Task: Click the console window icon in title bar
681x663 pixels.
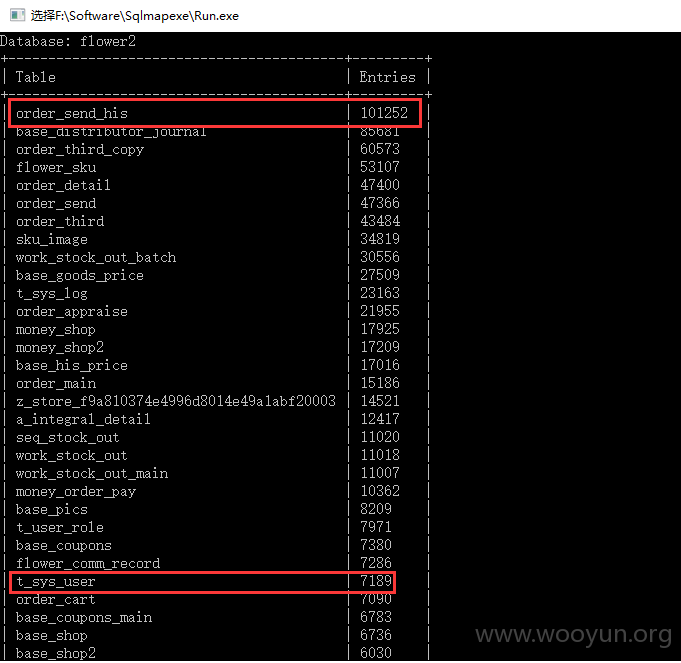Action: click(x=17, y=15)
